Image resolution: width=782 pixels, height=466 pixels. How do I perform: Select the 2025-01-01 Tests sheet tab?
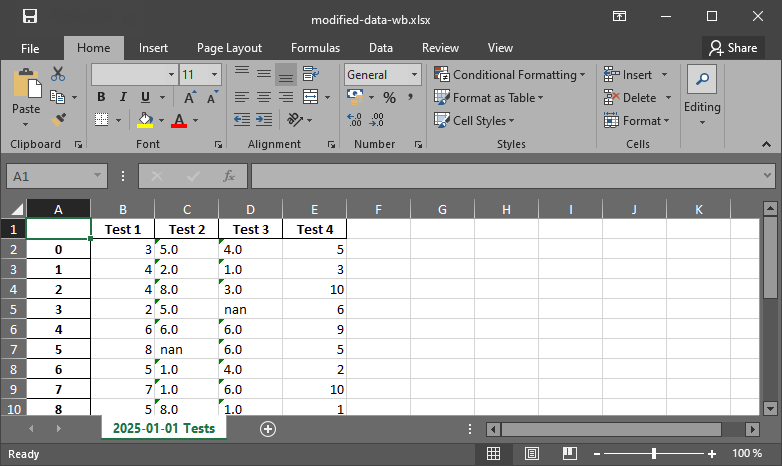(x=164, y=428)
